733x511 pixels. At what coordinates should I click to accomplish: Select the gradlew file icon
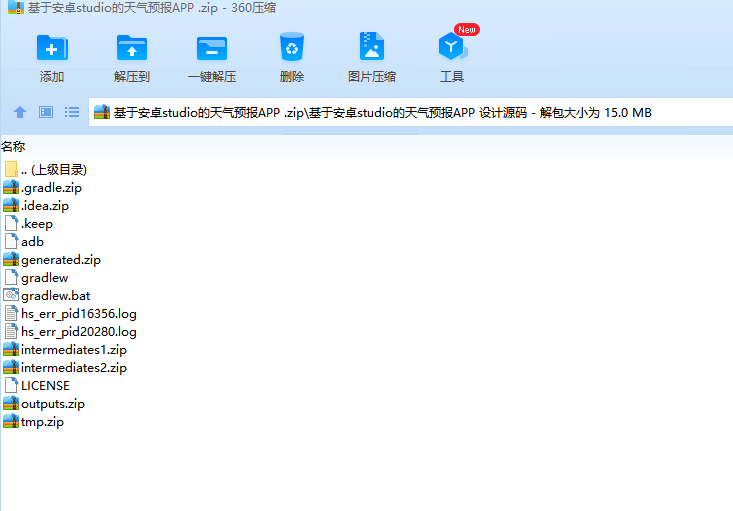tap(11, 277)
